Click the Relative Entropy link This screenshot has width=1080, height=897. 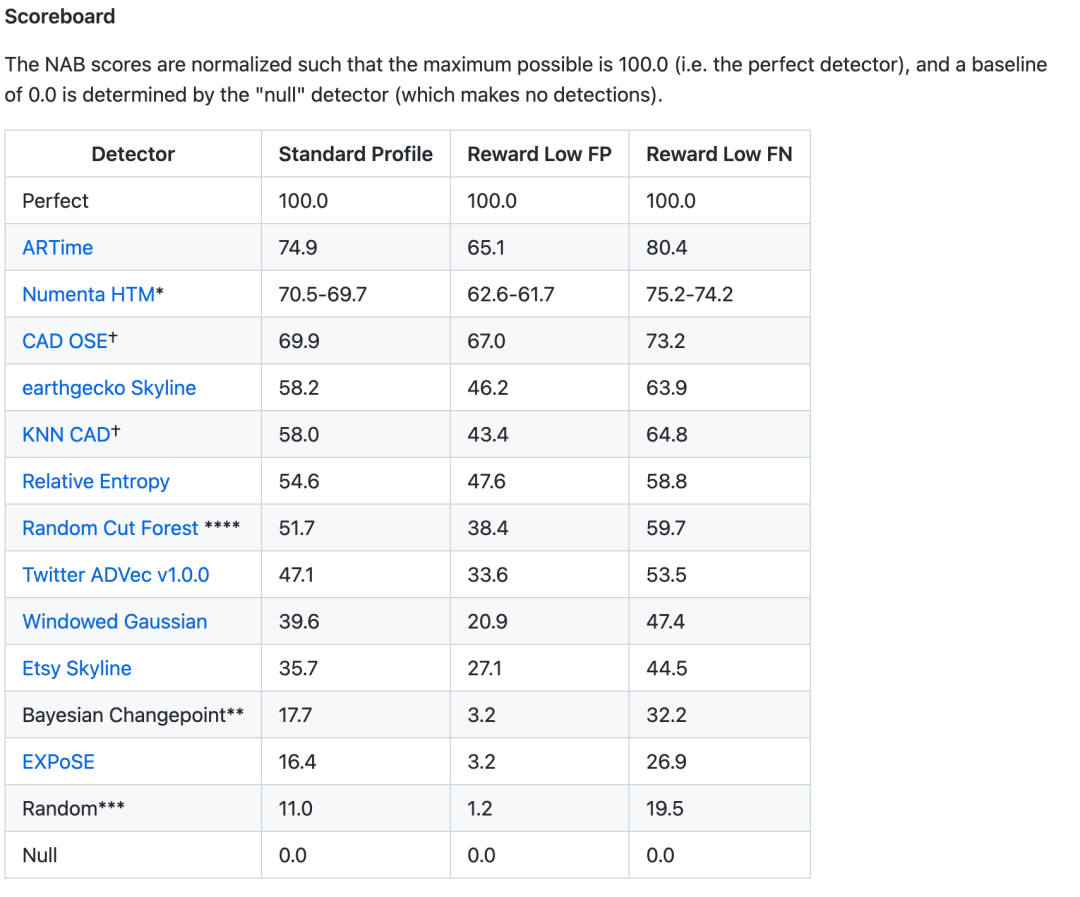[x=96, y=482]
